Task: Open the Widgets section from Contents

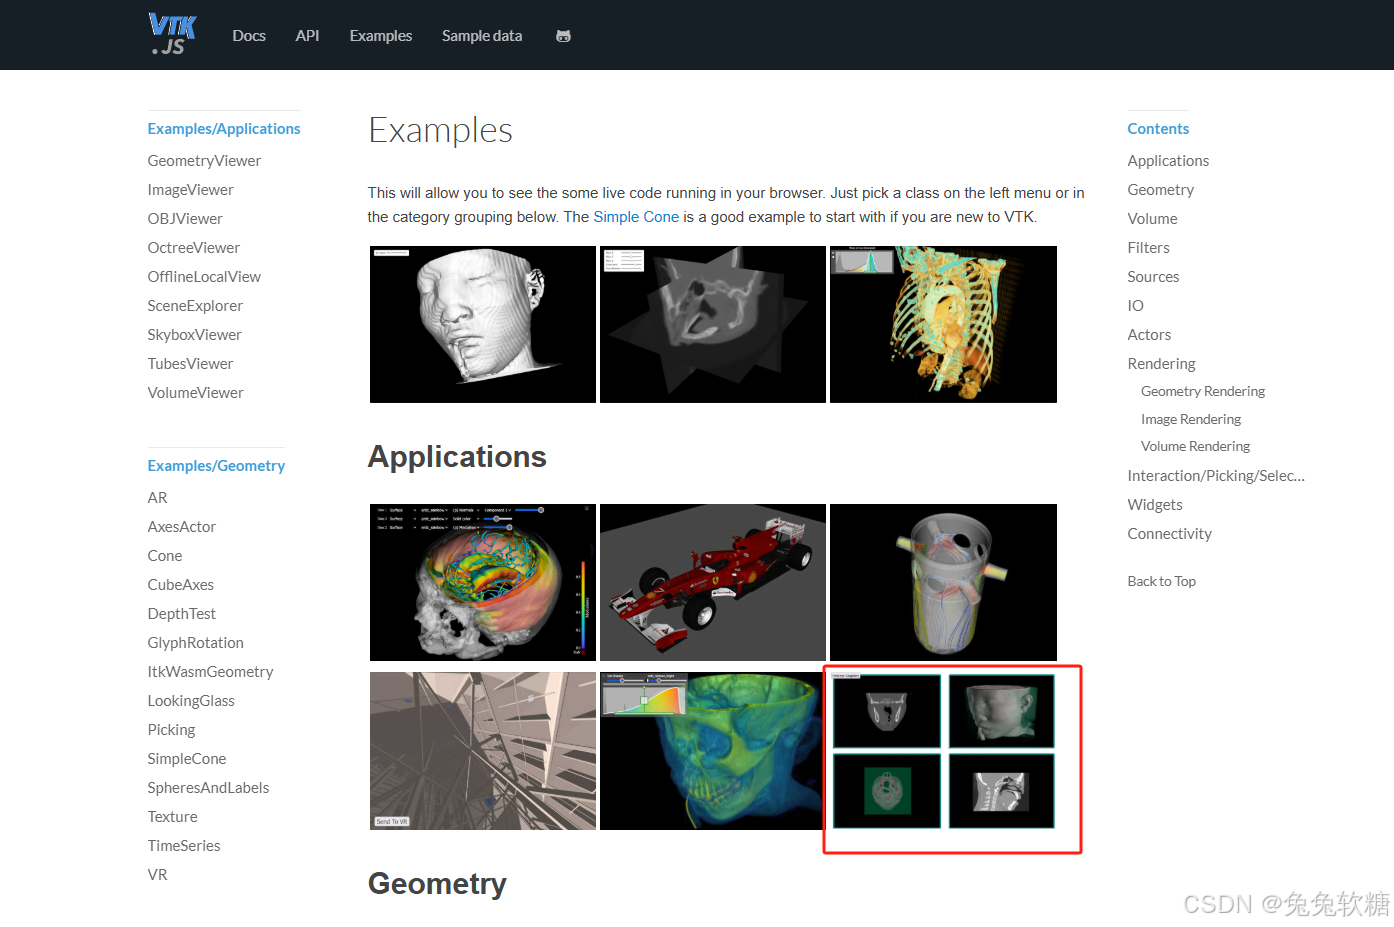Action: 1154,504
